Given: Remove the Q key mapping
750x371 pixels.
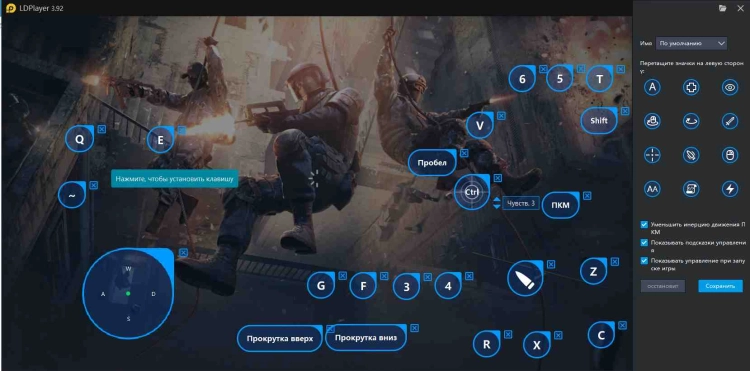Looking at the screenshot, I should point(101,129).
